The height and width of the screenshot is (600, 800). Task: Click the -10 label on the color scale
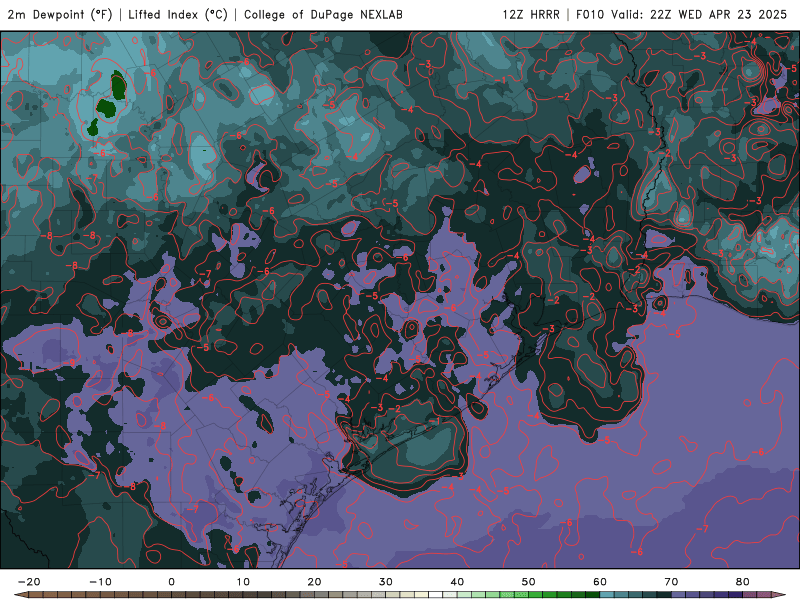100,582
